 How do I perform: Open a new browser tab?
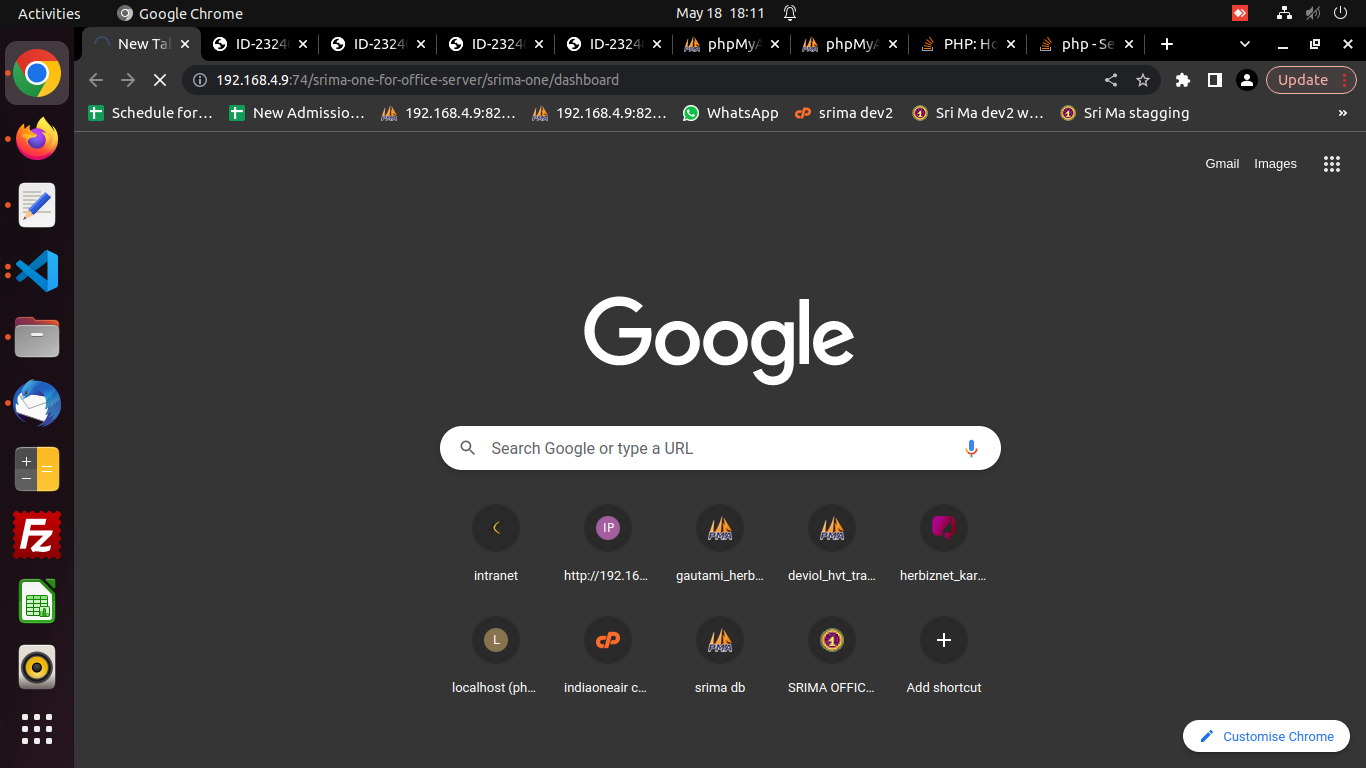(1166, 44)
